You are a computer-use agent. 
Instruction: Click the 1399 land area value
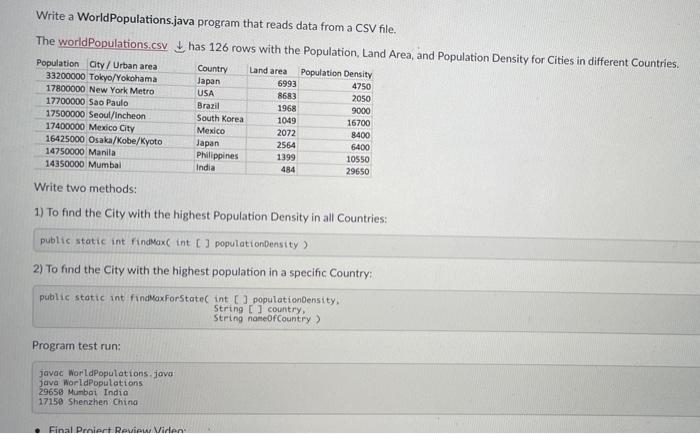[286, 157]
